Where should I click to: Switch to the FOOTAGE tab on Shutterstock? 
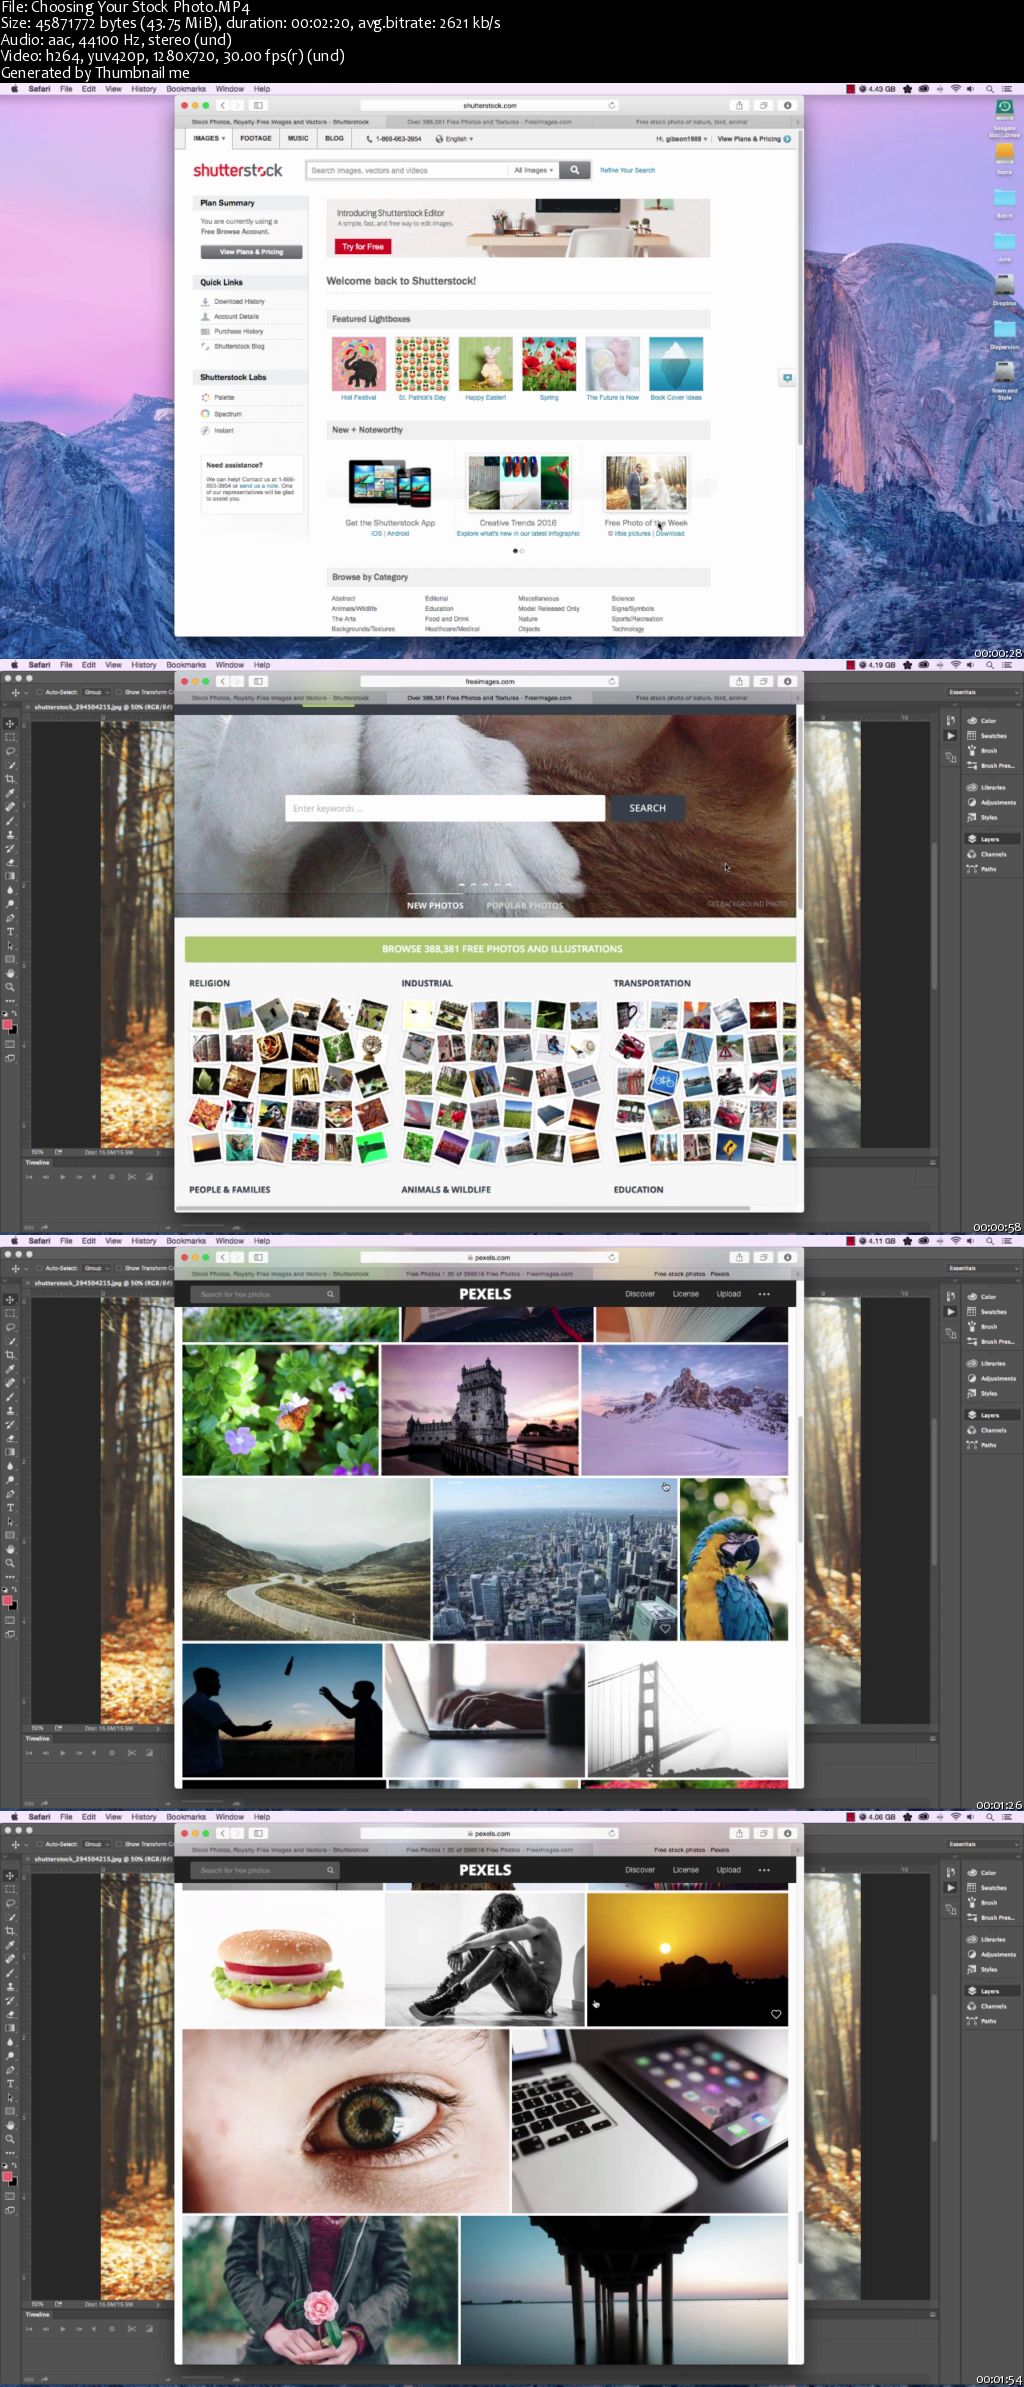coord(256,139)
